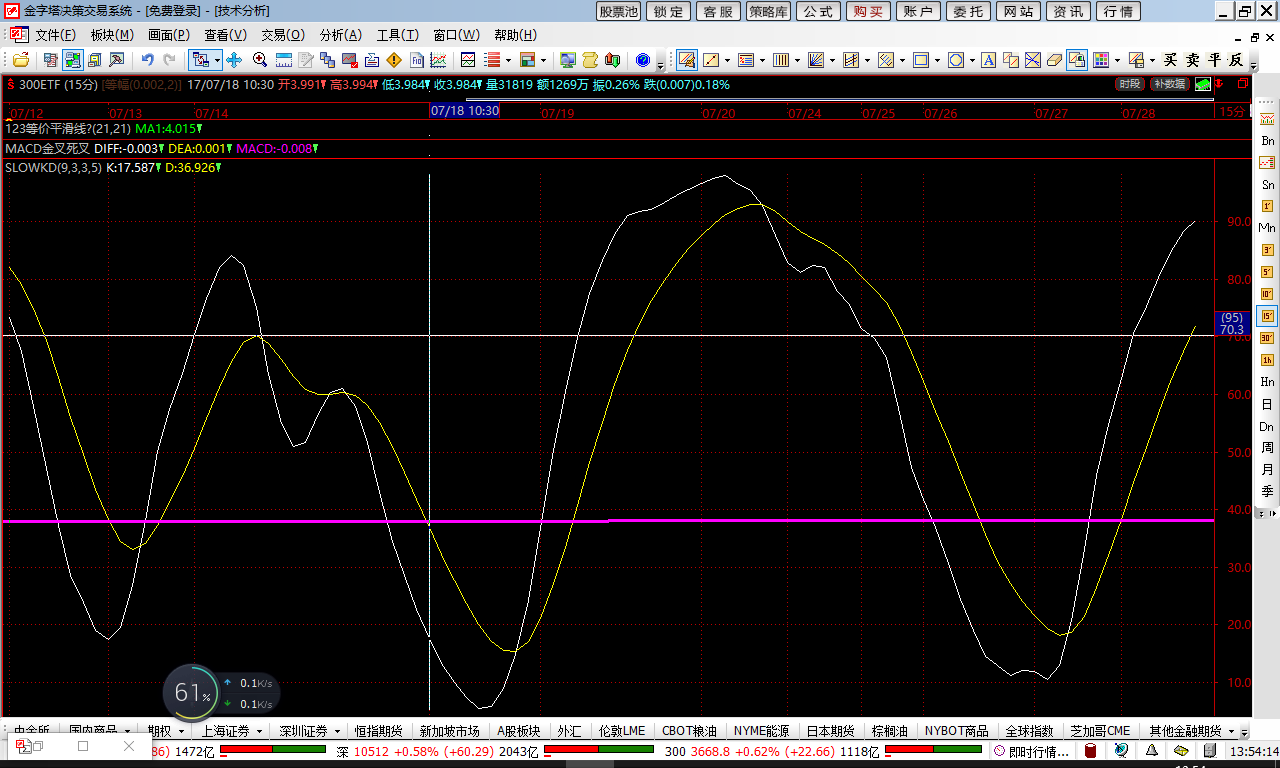Click the 策略库 button

[768, 11]
